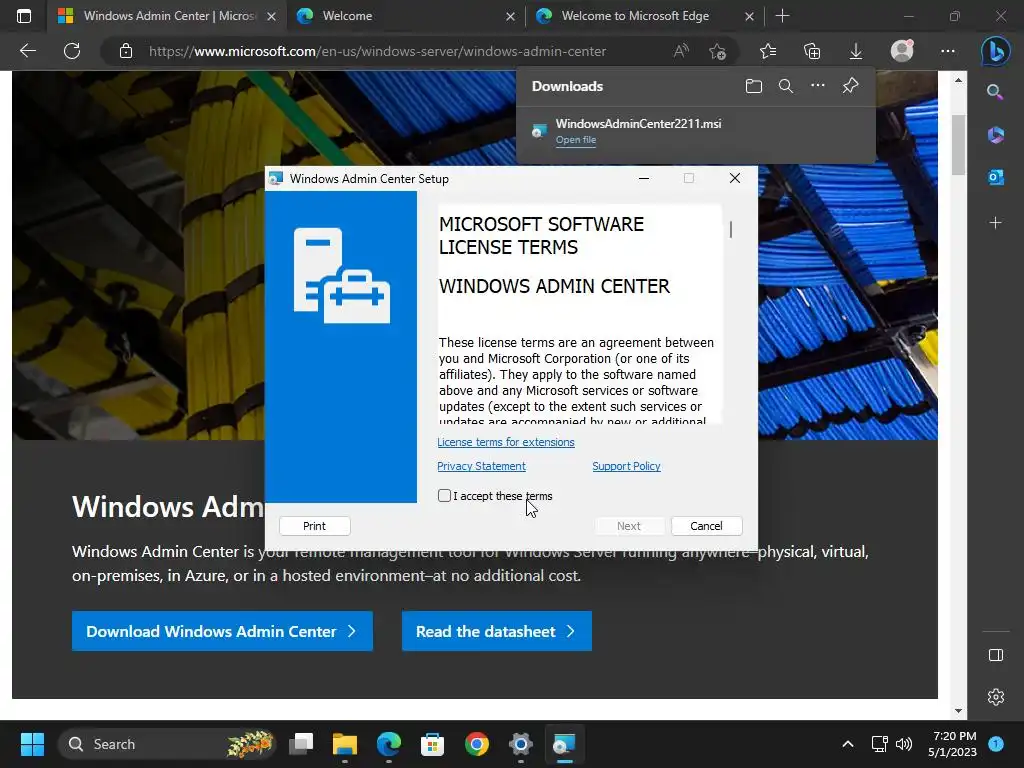Viewport: 1024px width, 768px height.
Task: View site information lock icon
Action: (x=126, y=51)
